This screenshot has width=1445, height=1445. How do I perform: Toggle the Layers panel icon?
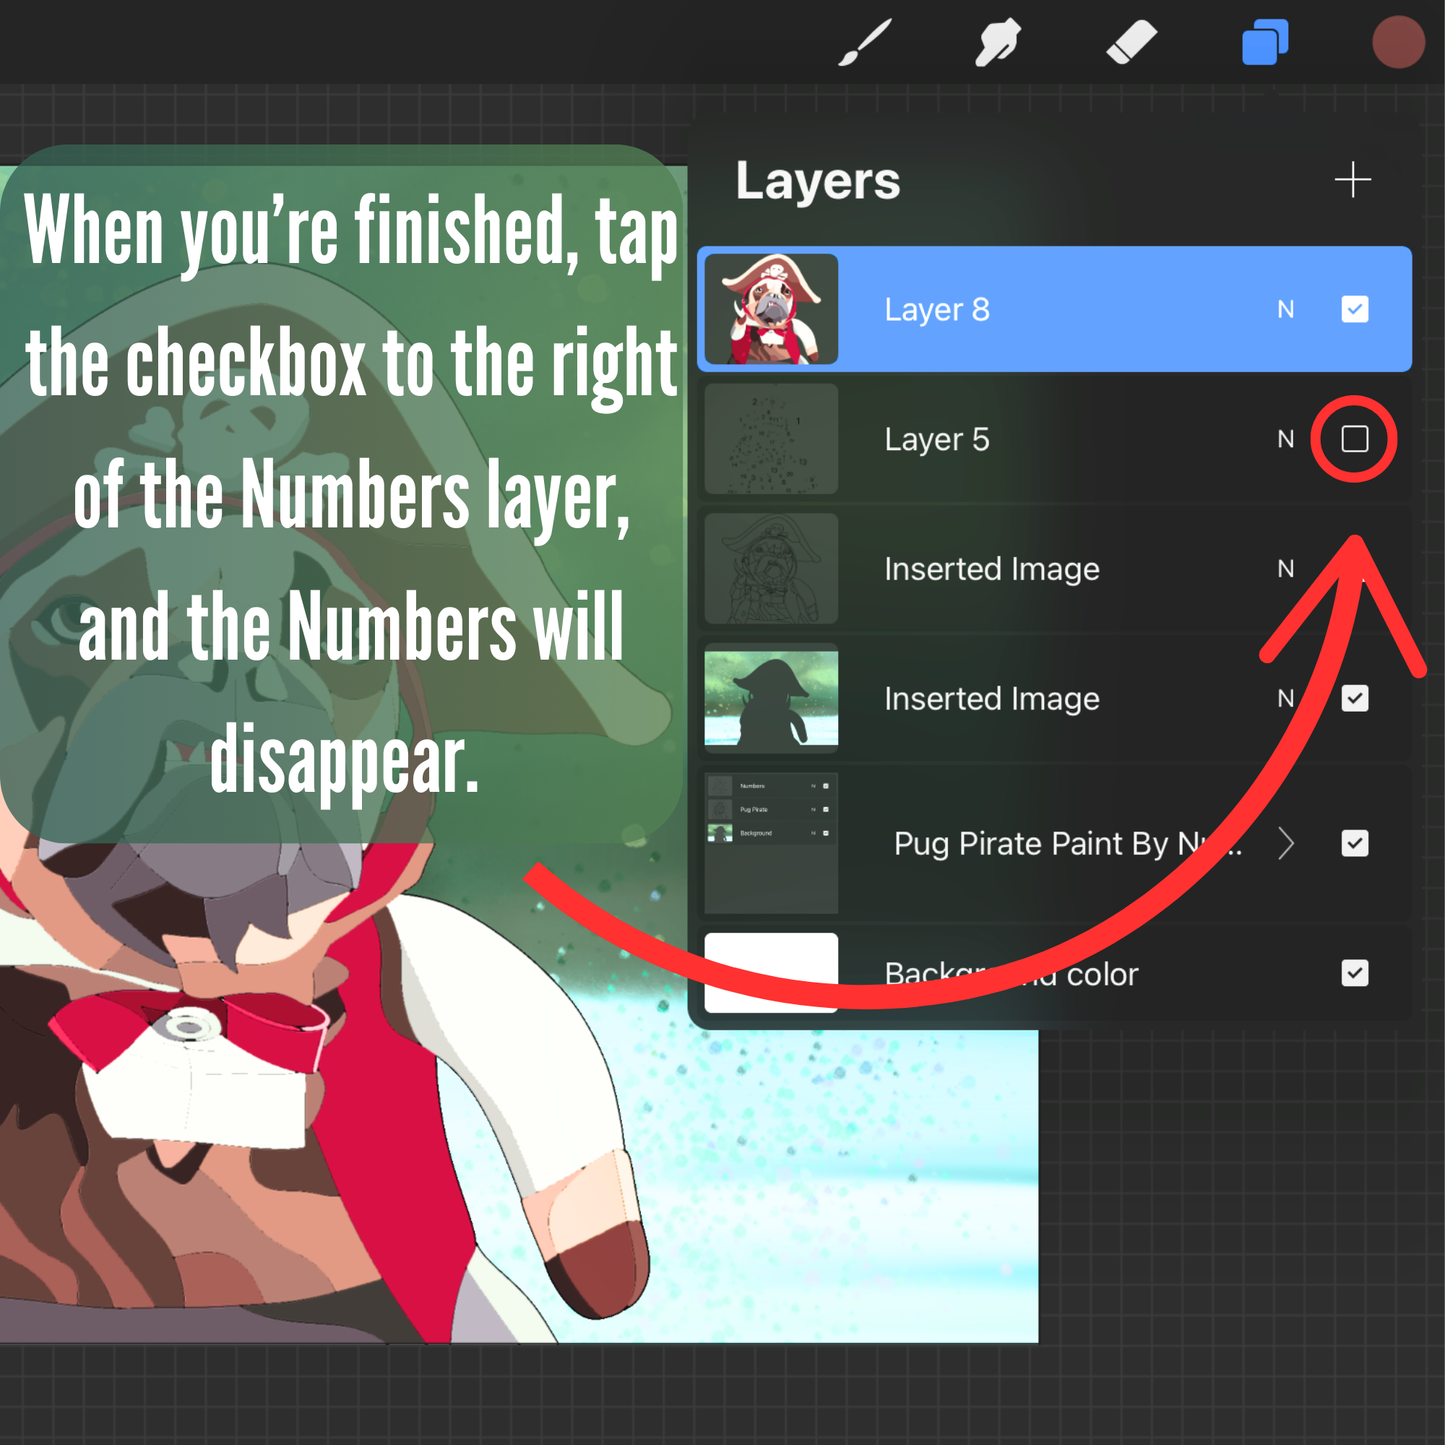[x=1265, y=44]
